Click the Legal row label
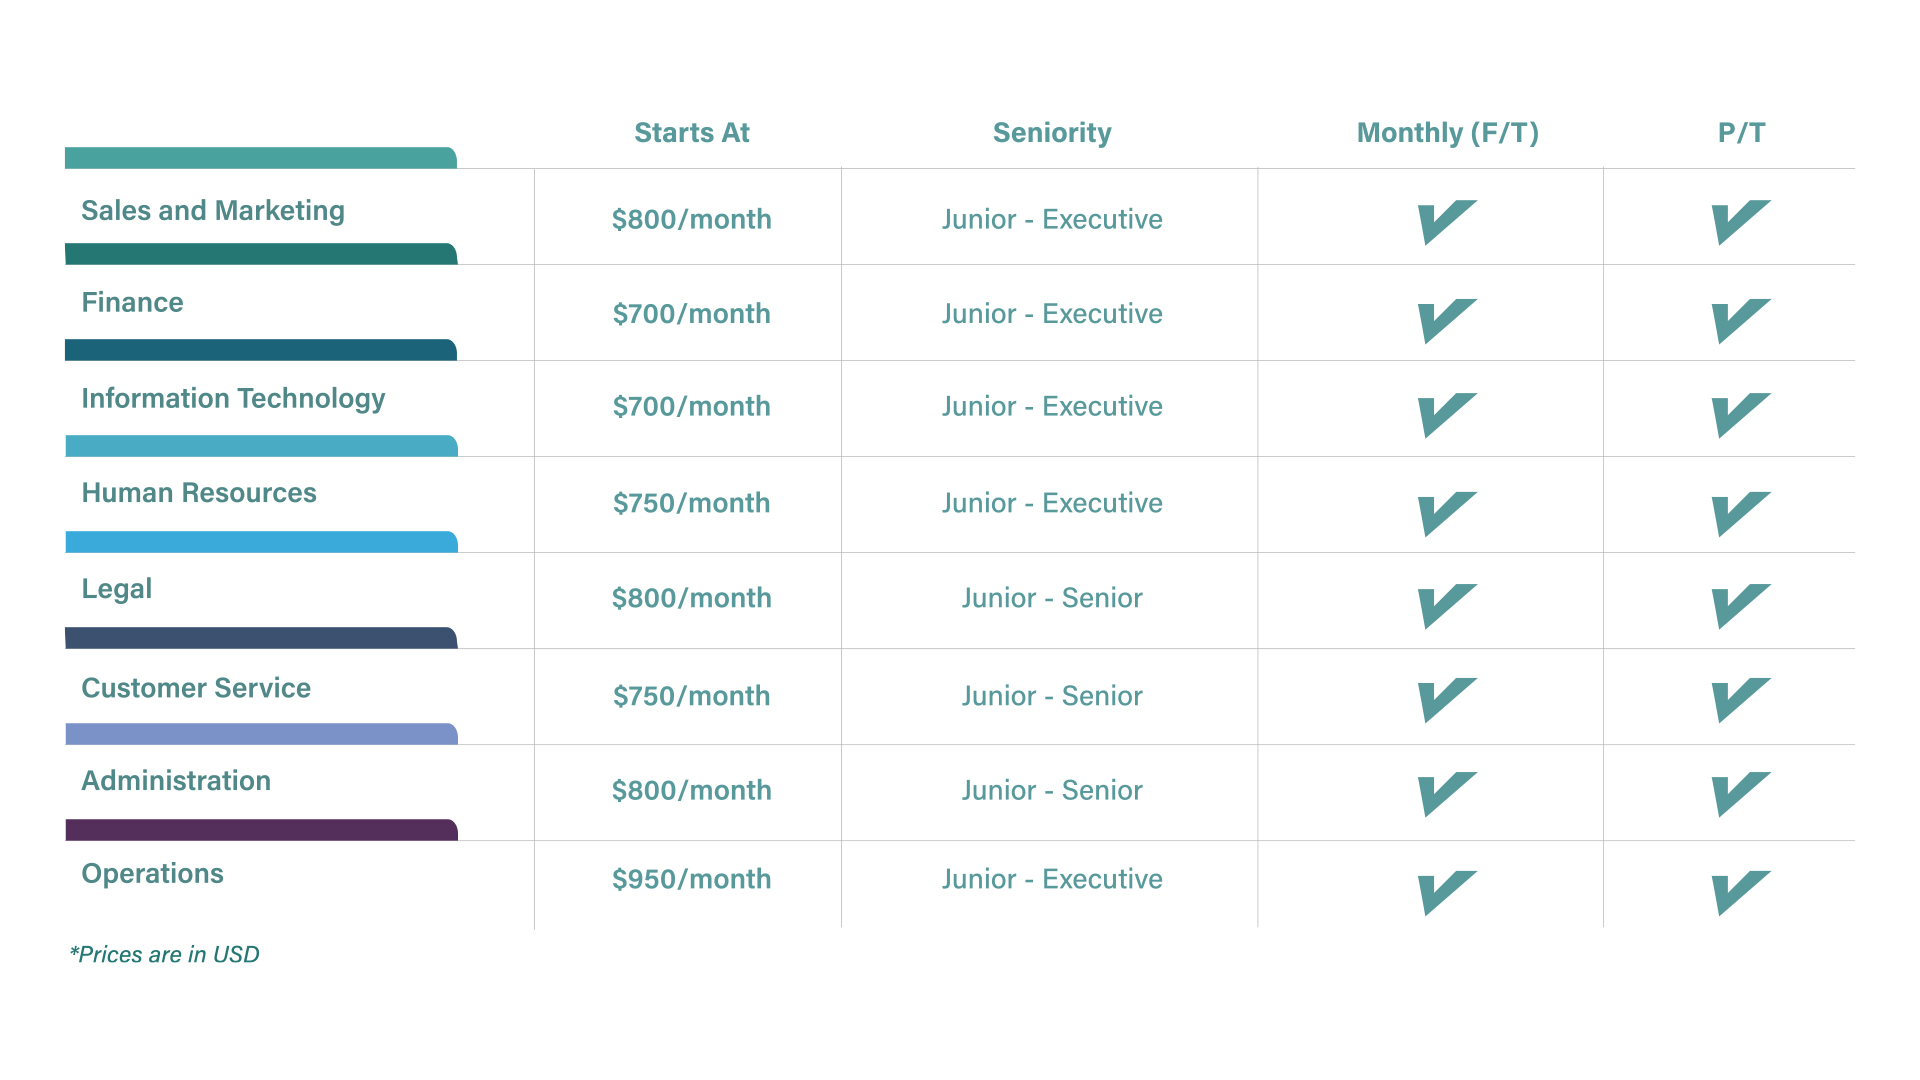 117,589
